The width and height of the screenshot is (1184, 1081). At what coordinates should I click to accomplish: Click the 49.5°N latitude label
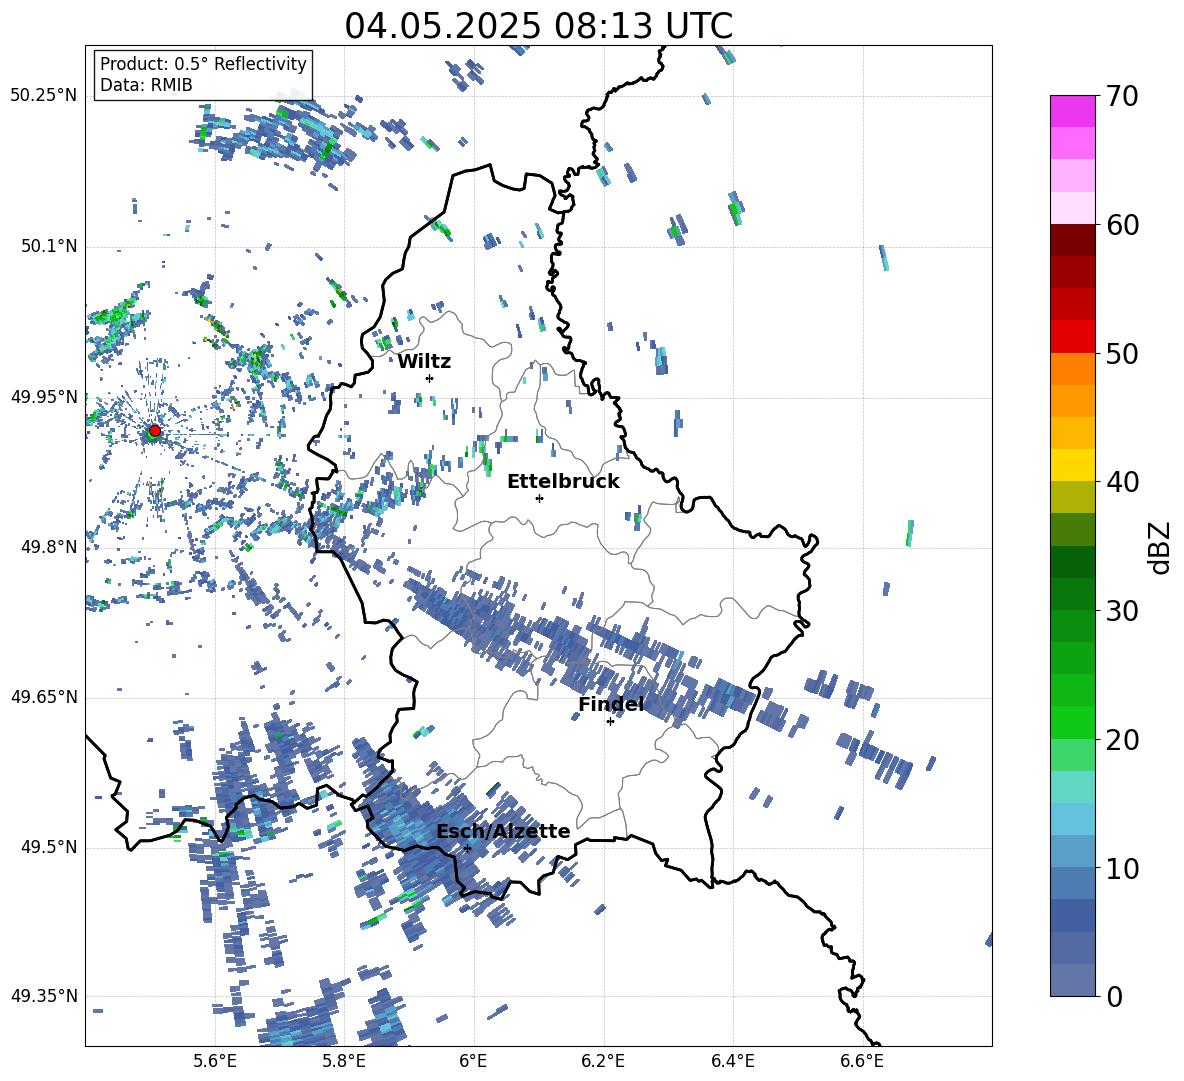(48, 847)
